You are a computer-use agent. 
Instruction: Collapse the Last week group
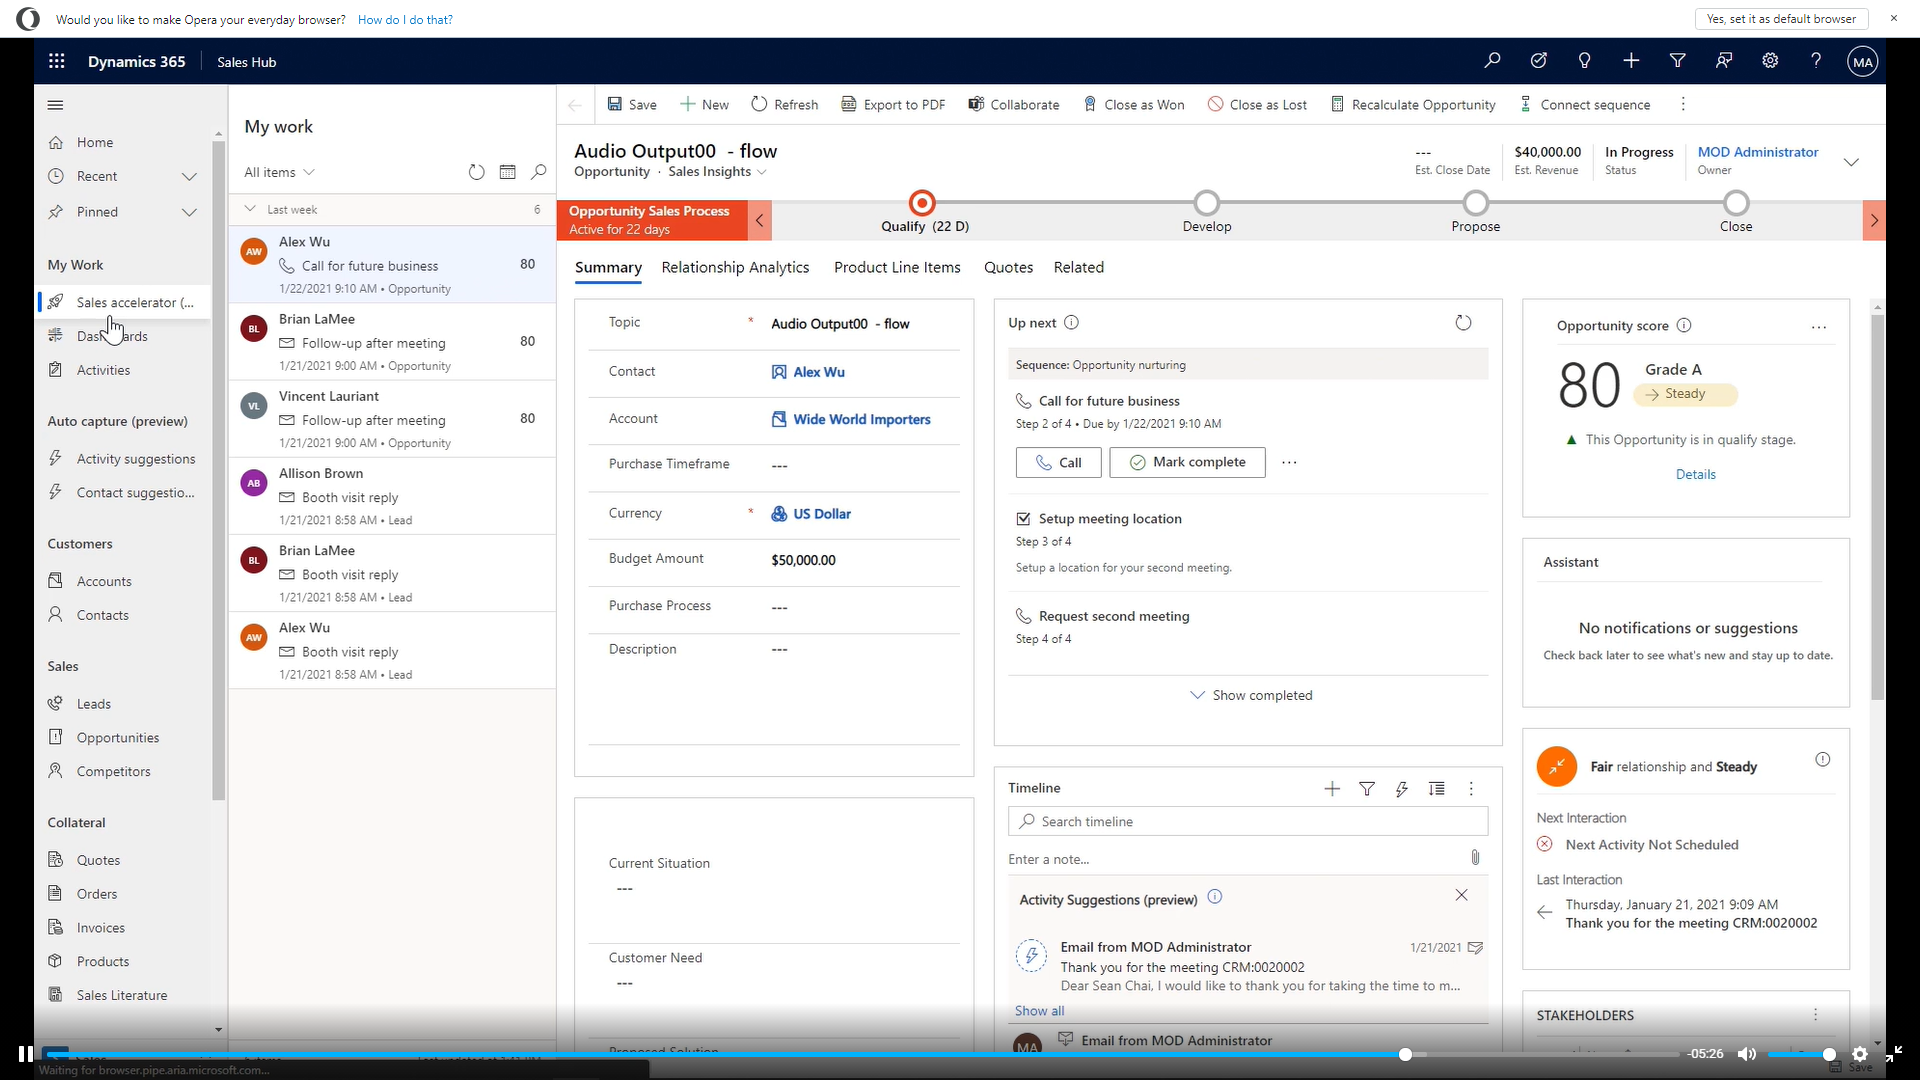point(250,209)
